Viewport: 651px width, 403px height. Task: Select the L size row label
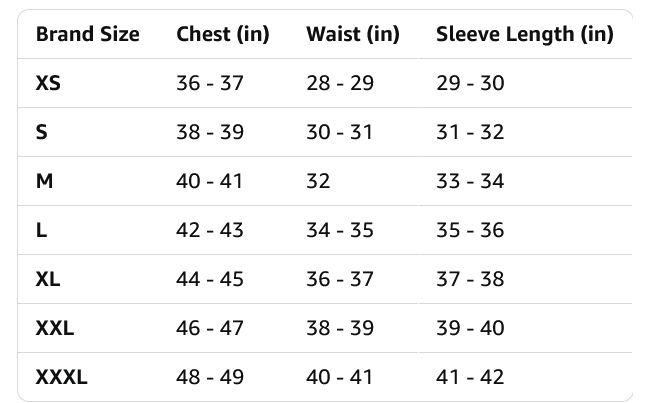(x=41, y=230)
